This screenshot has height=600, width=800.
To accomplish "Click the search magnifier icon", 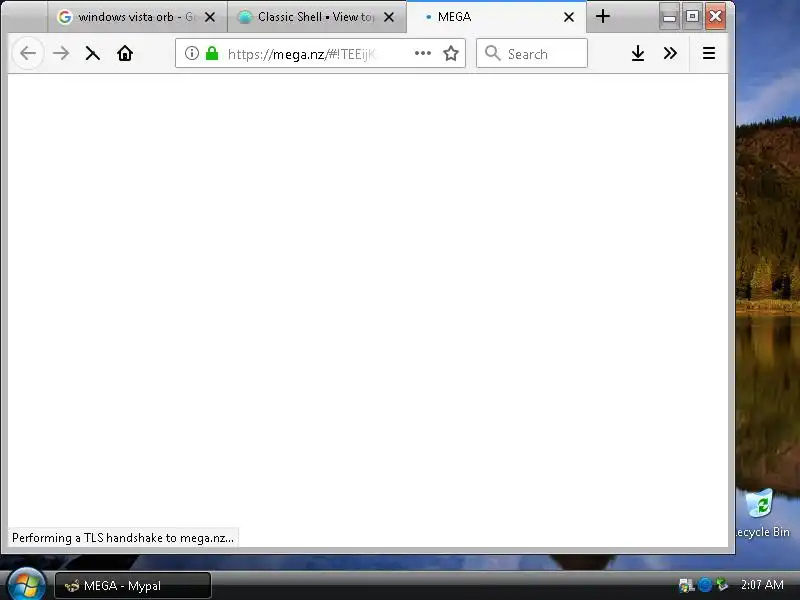I will (x=492, y=53).
